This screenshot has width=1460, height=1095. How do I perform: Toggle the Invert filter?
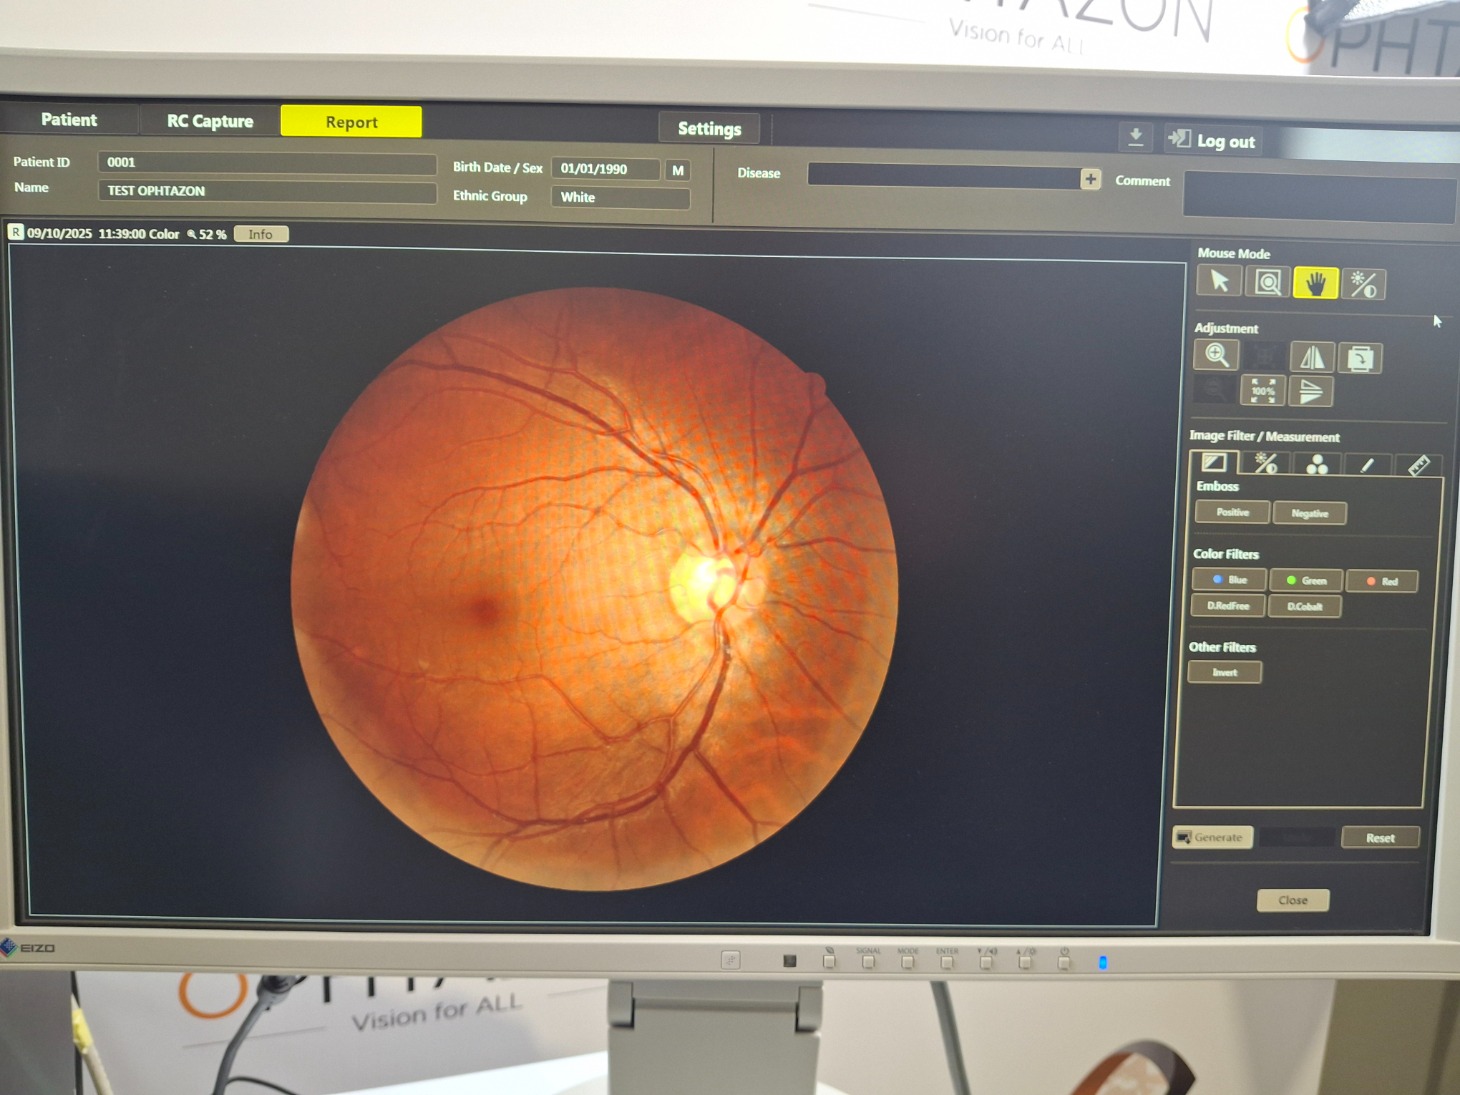click(x=1224, y=672)
